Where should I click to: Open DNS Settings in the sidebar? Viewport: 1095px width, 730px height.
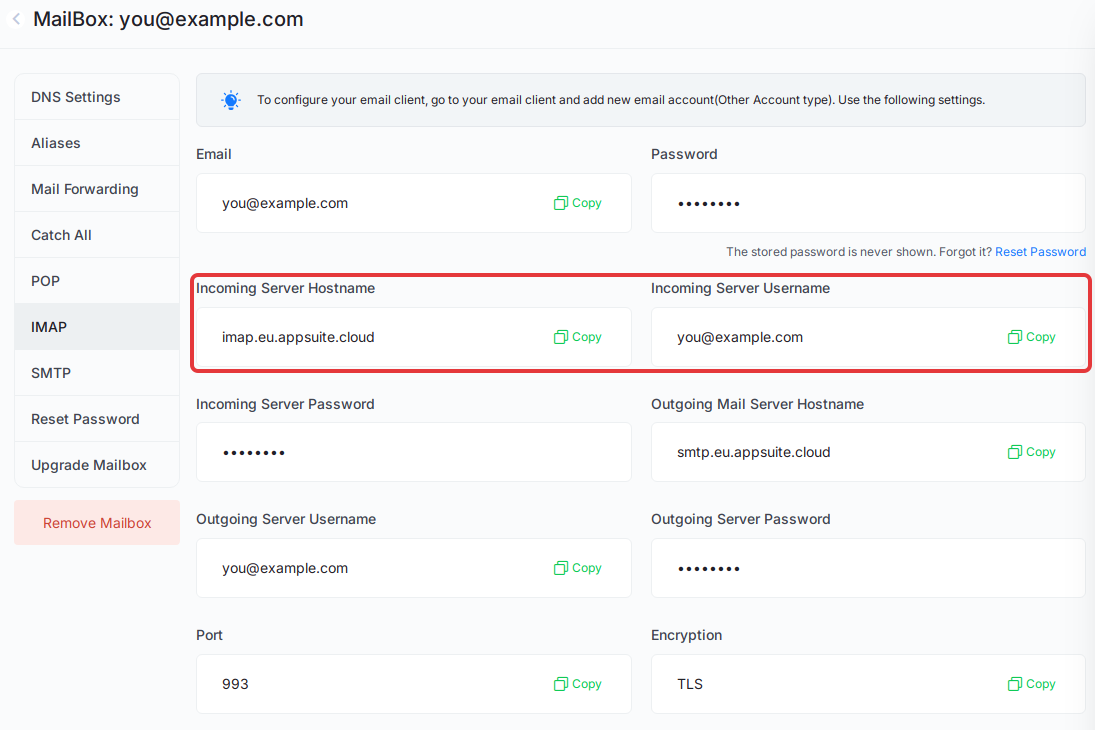[97, 97]
